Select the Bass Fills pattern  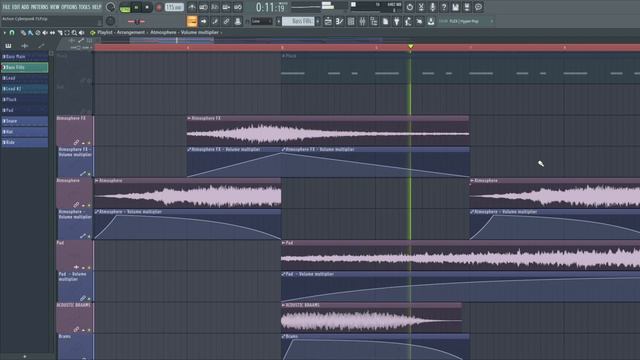(24, 67)
